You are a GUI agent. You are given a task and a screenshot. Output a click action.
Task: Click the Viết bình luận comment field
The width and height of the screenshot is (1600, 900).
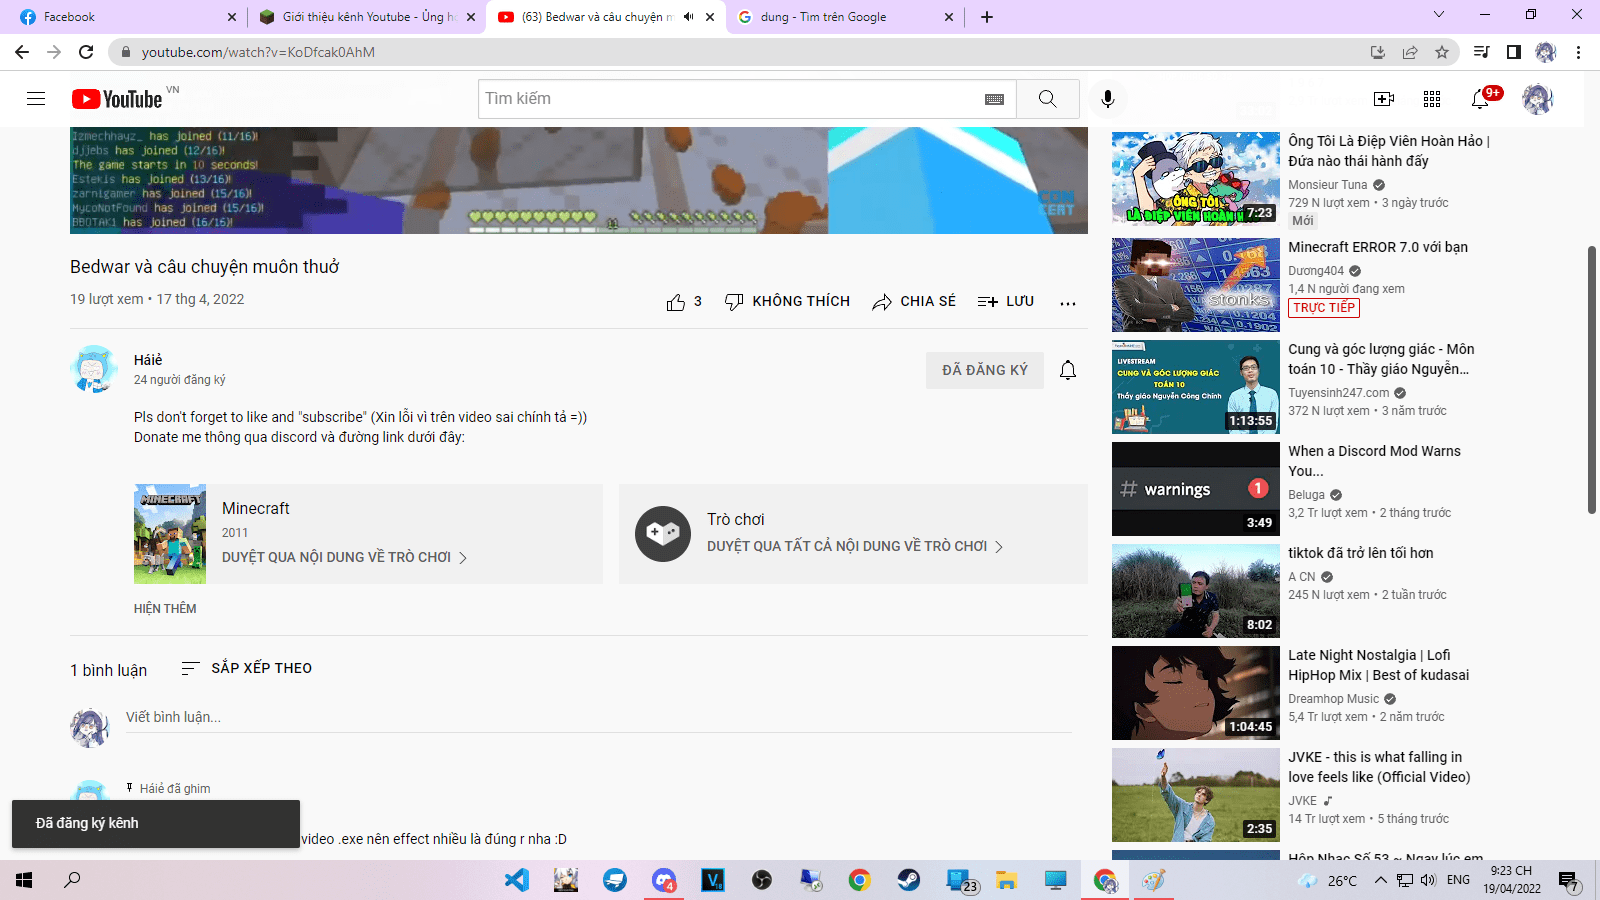coord(598,717)
